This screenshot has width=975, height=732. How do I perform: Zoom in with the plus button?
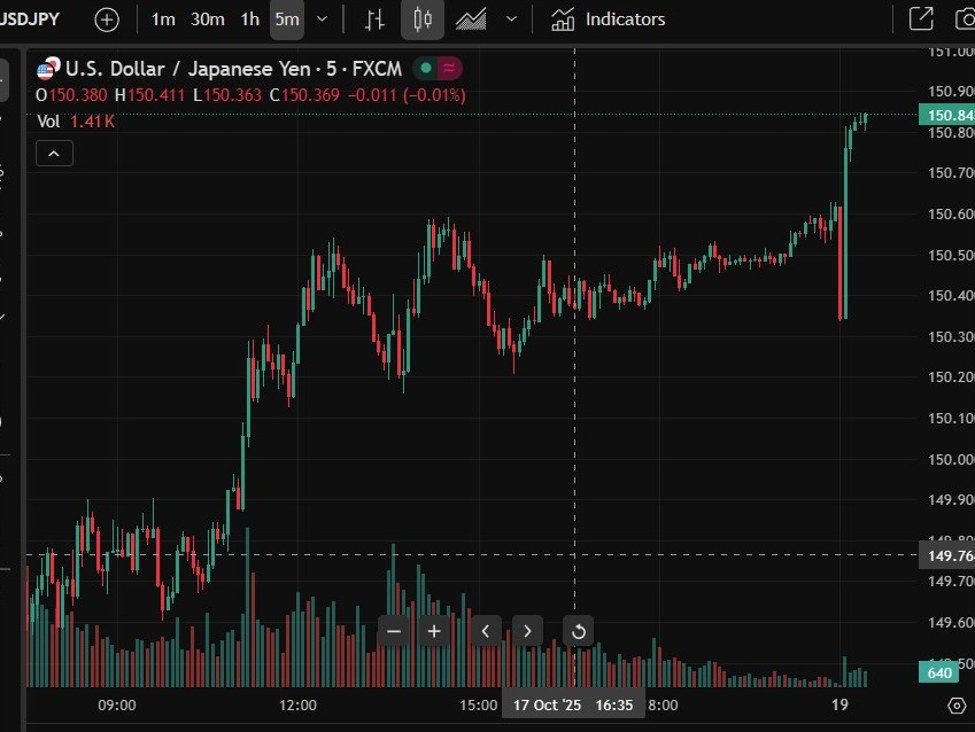point(434,631)
